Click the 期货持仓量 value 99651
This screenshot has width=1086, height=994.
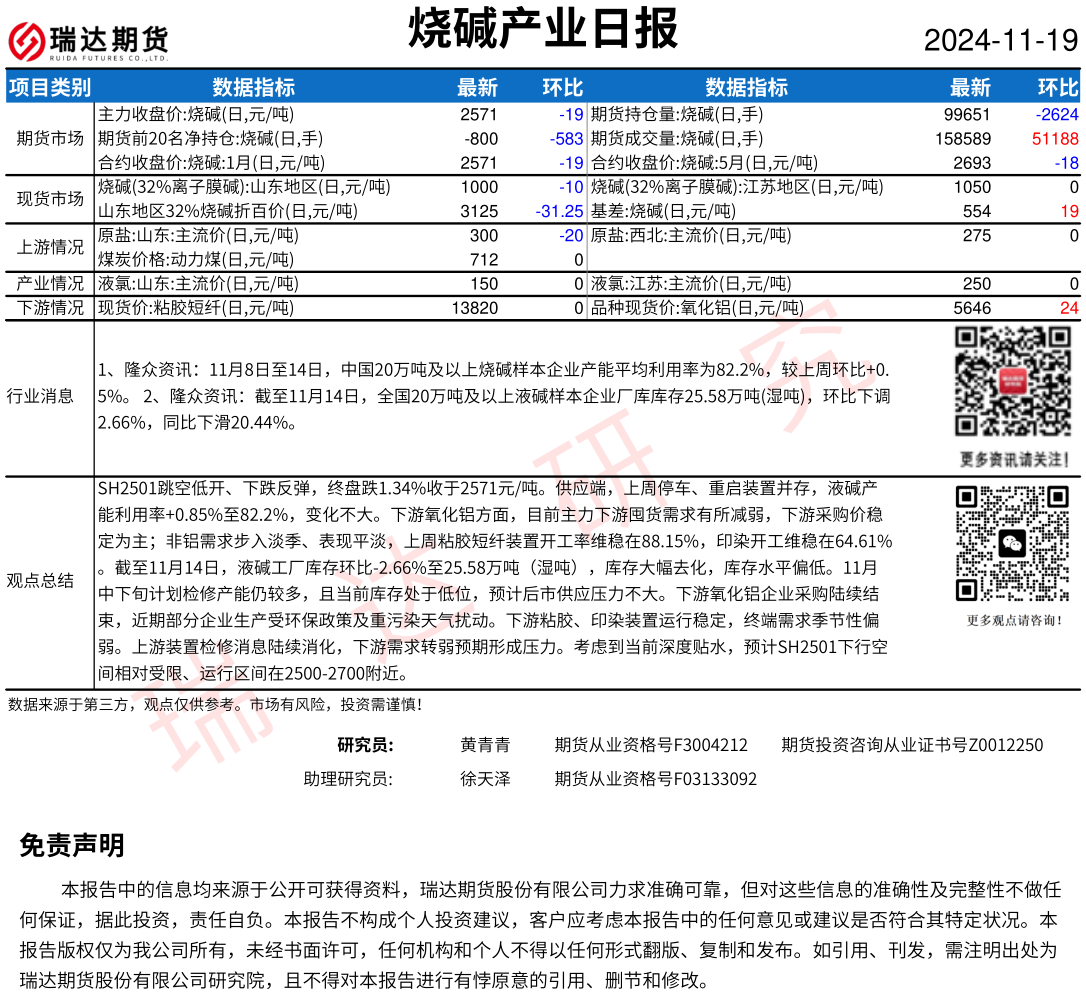click(x=968, y=115)
